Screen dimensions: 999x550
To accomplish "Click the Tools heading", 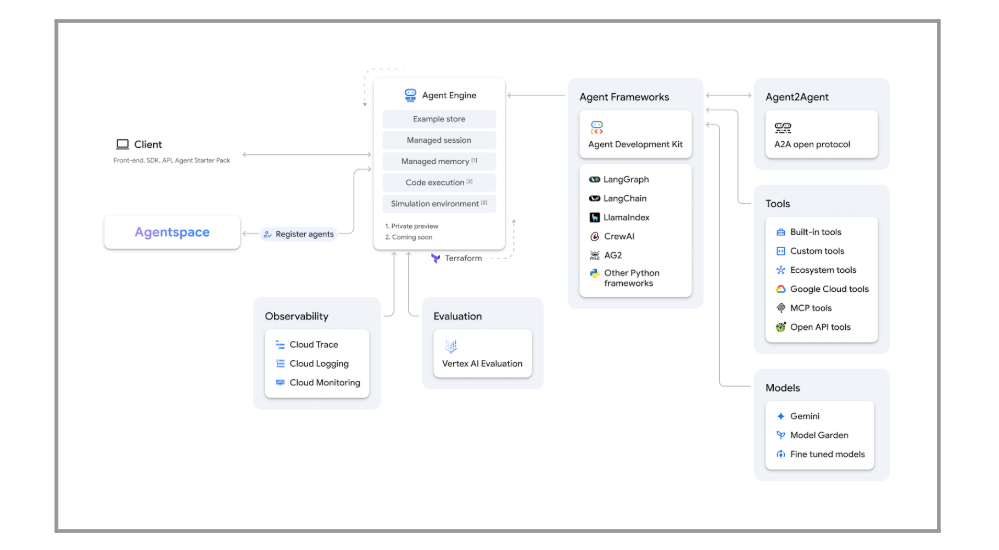I will (778, 204).
